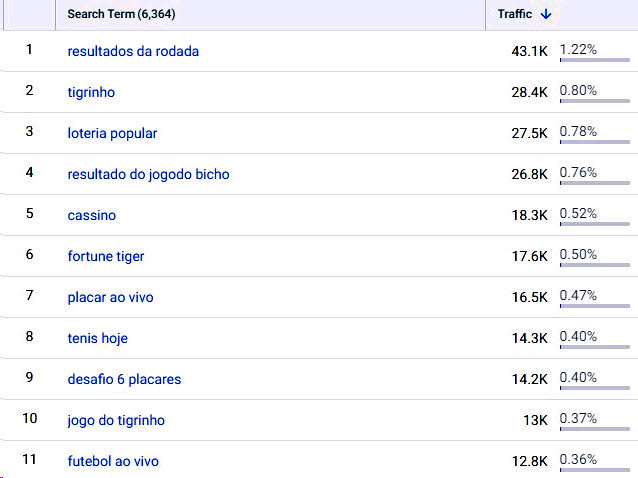Screen dimensions: 638x478
Task: Click the 'cassino' search term
Action: pos(92,215)
